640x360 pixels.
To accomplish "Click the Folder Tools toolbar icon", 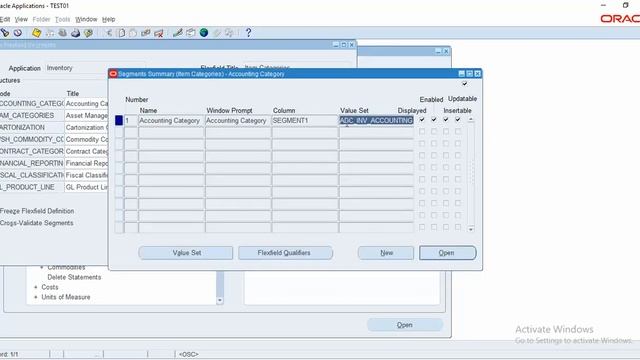I will (x=229, y=33).
